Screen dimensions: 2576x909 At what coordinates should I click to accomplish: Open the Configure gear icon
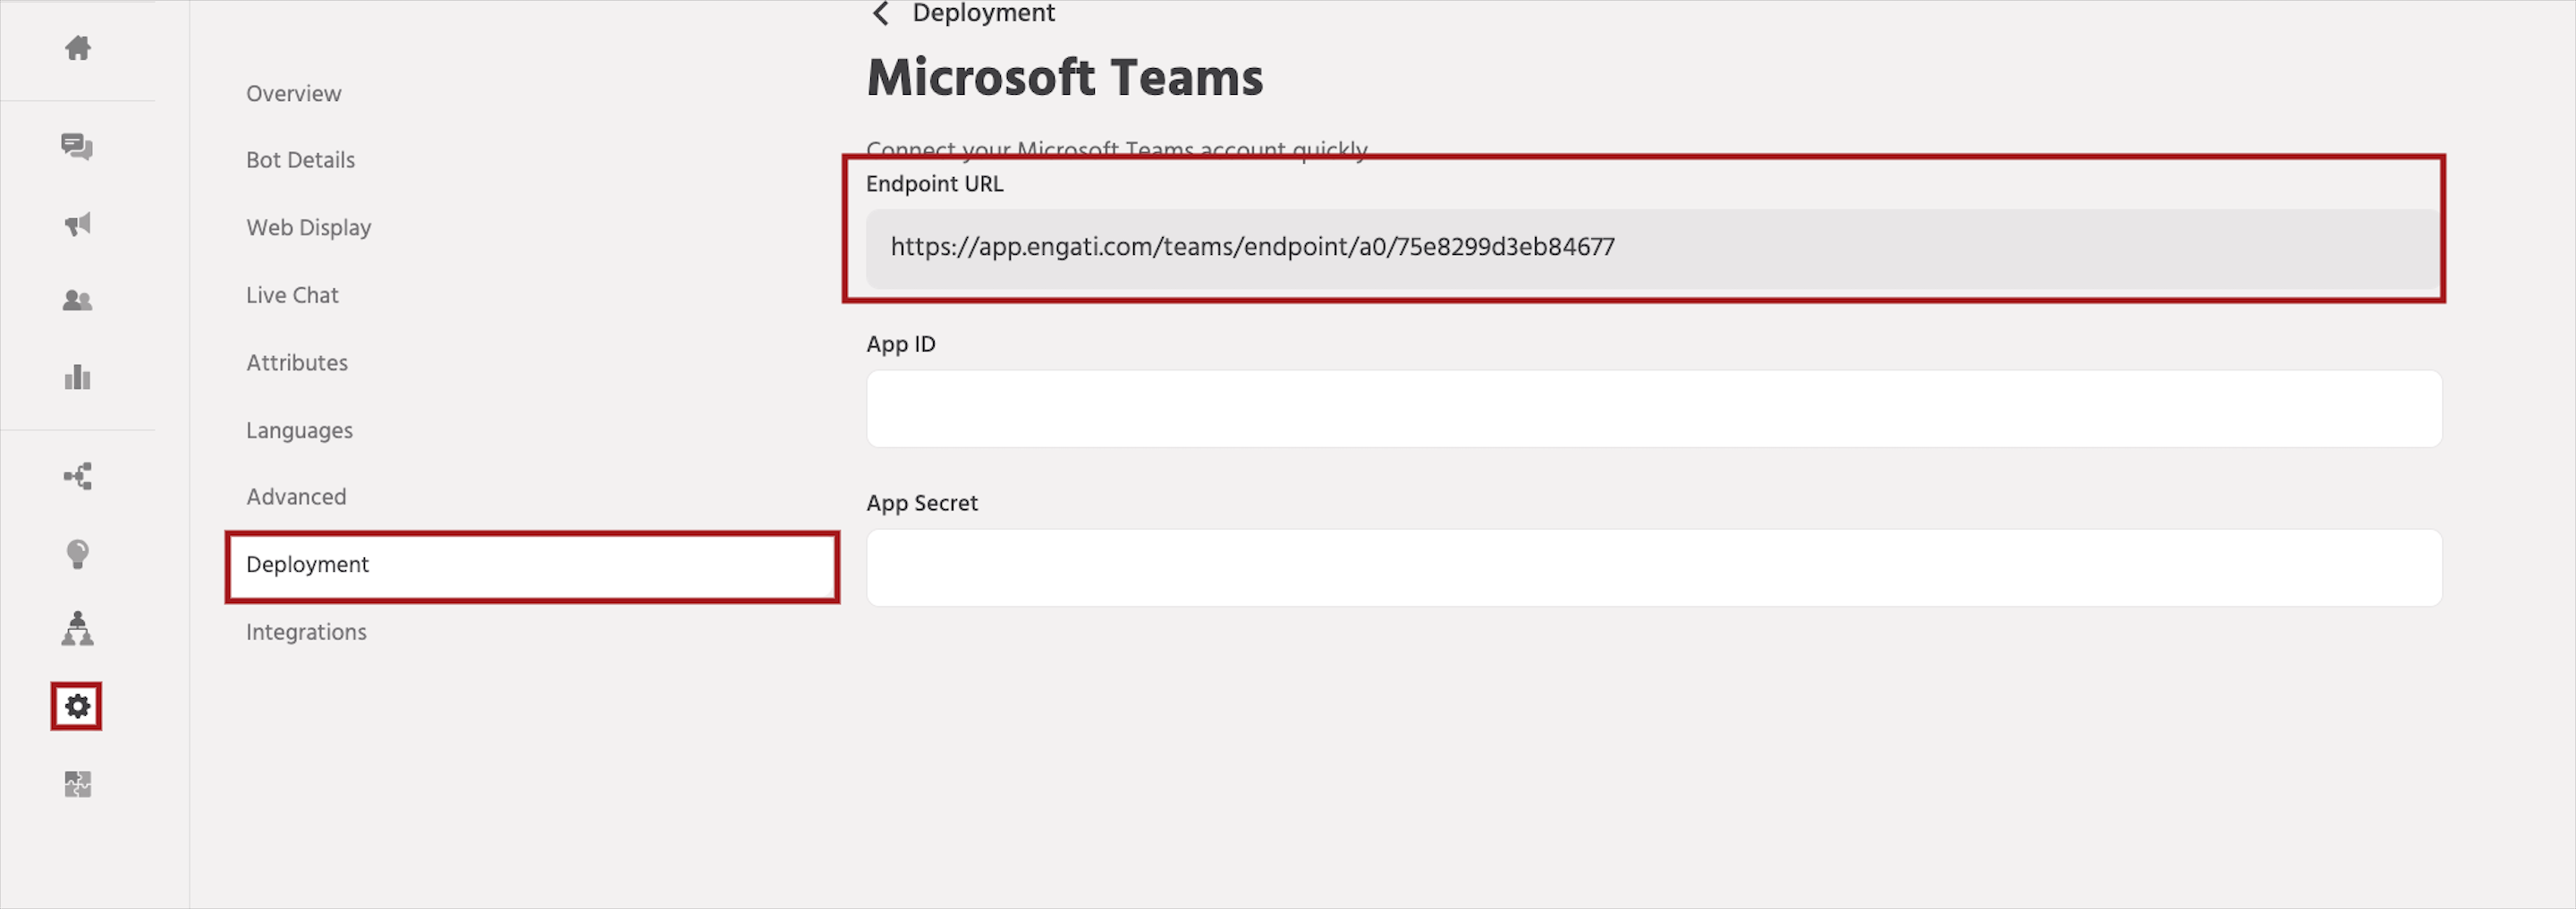(77, 706)
